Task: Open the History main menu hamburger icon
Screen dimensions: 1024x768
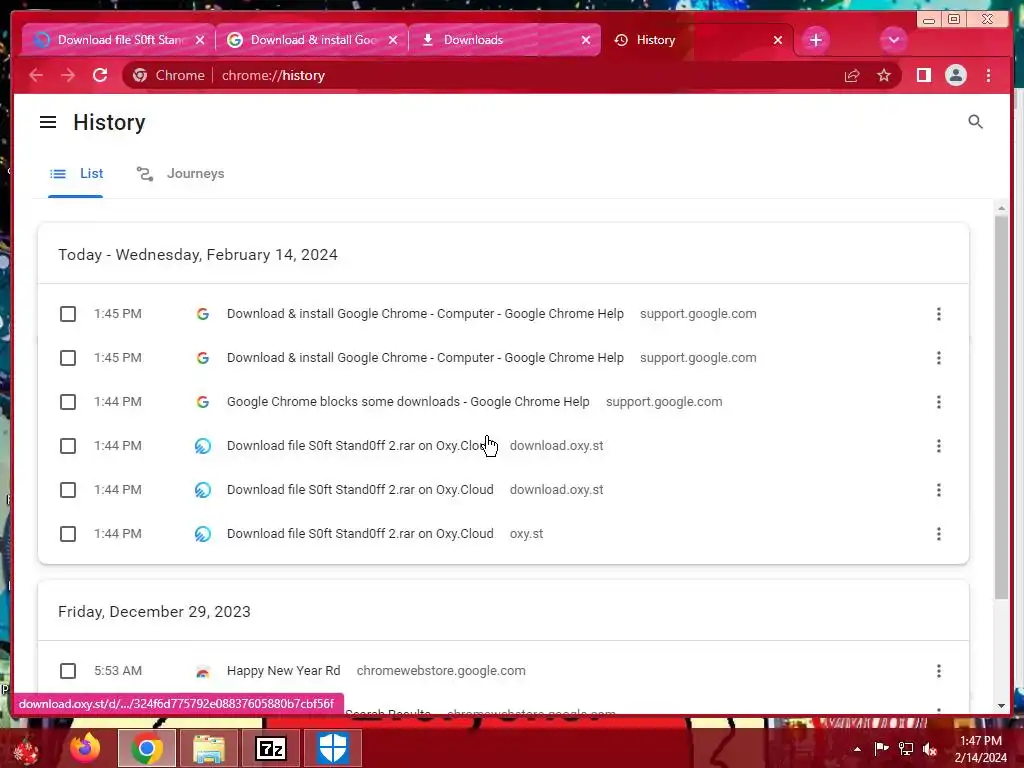Action: [48, 122]
